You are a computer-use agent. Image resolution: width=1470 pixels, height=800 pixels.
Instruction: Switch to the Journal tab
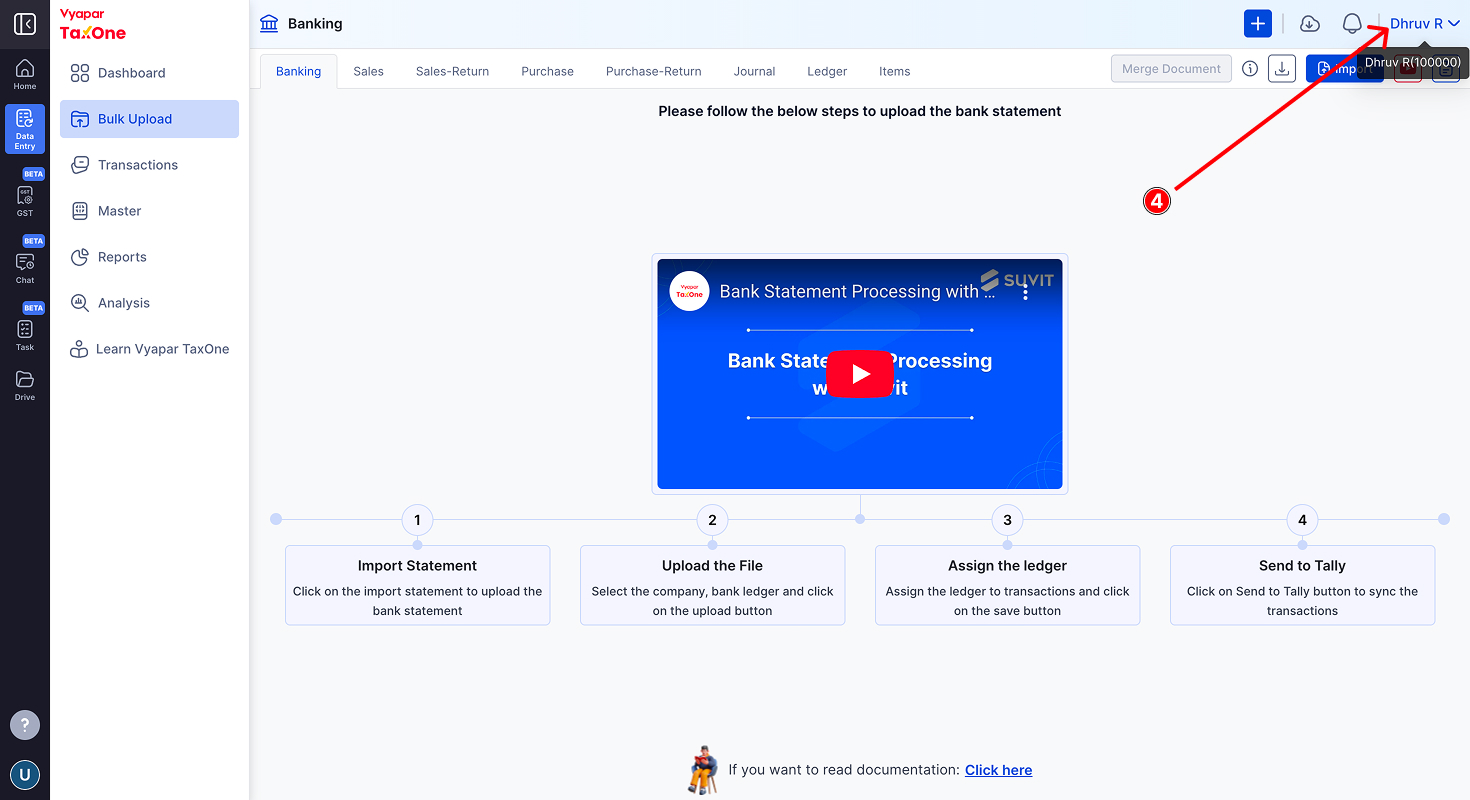pyautogui.click(x=755, y=71)
